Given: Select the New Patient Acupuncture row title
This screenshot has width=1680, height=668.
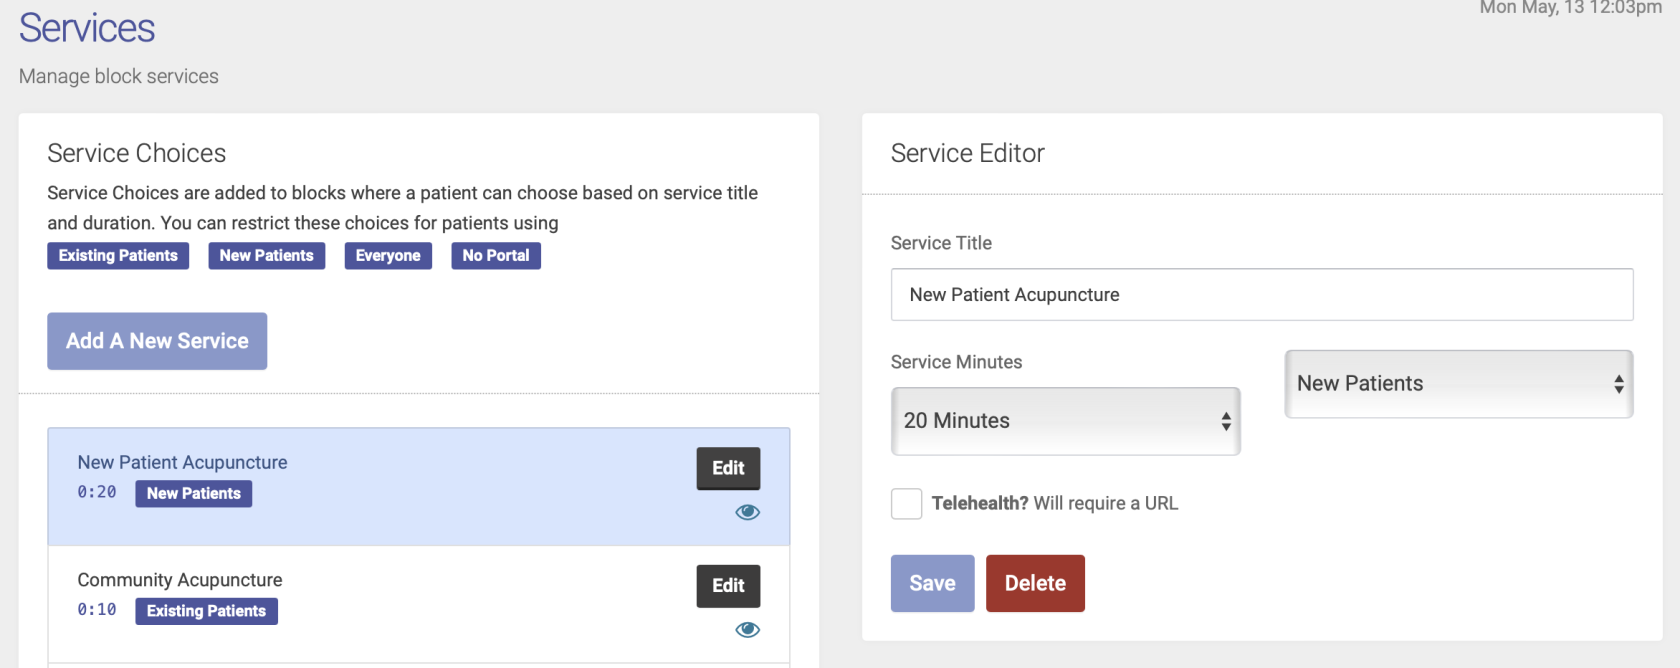Looking at the screenshot, I should pyautogui.click(x=182, y=462).
